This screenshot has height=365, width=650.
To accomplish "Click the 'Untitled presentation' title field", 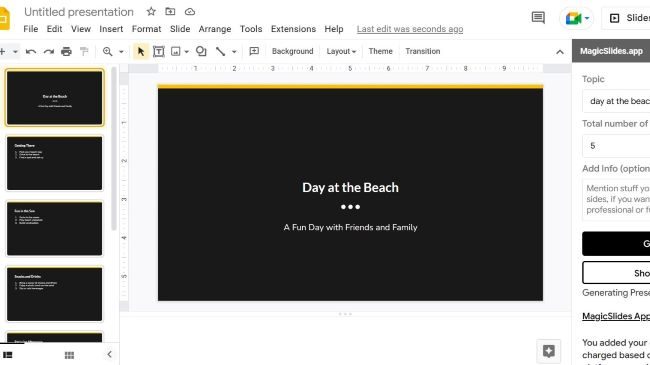I will coord(79,12).
